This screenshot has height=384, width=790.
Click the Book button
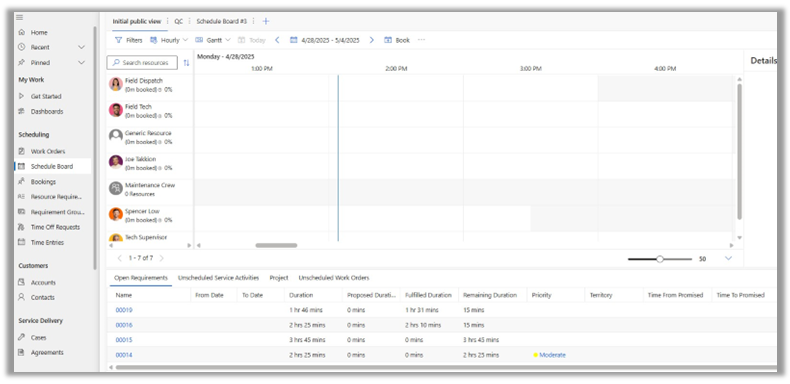397,40
